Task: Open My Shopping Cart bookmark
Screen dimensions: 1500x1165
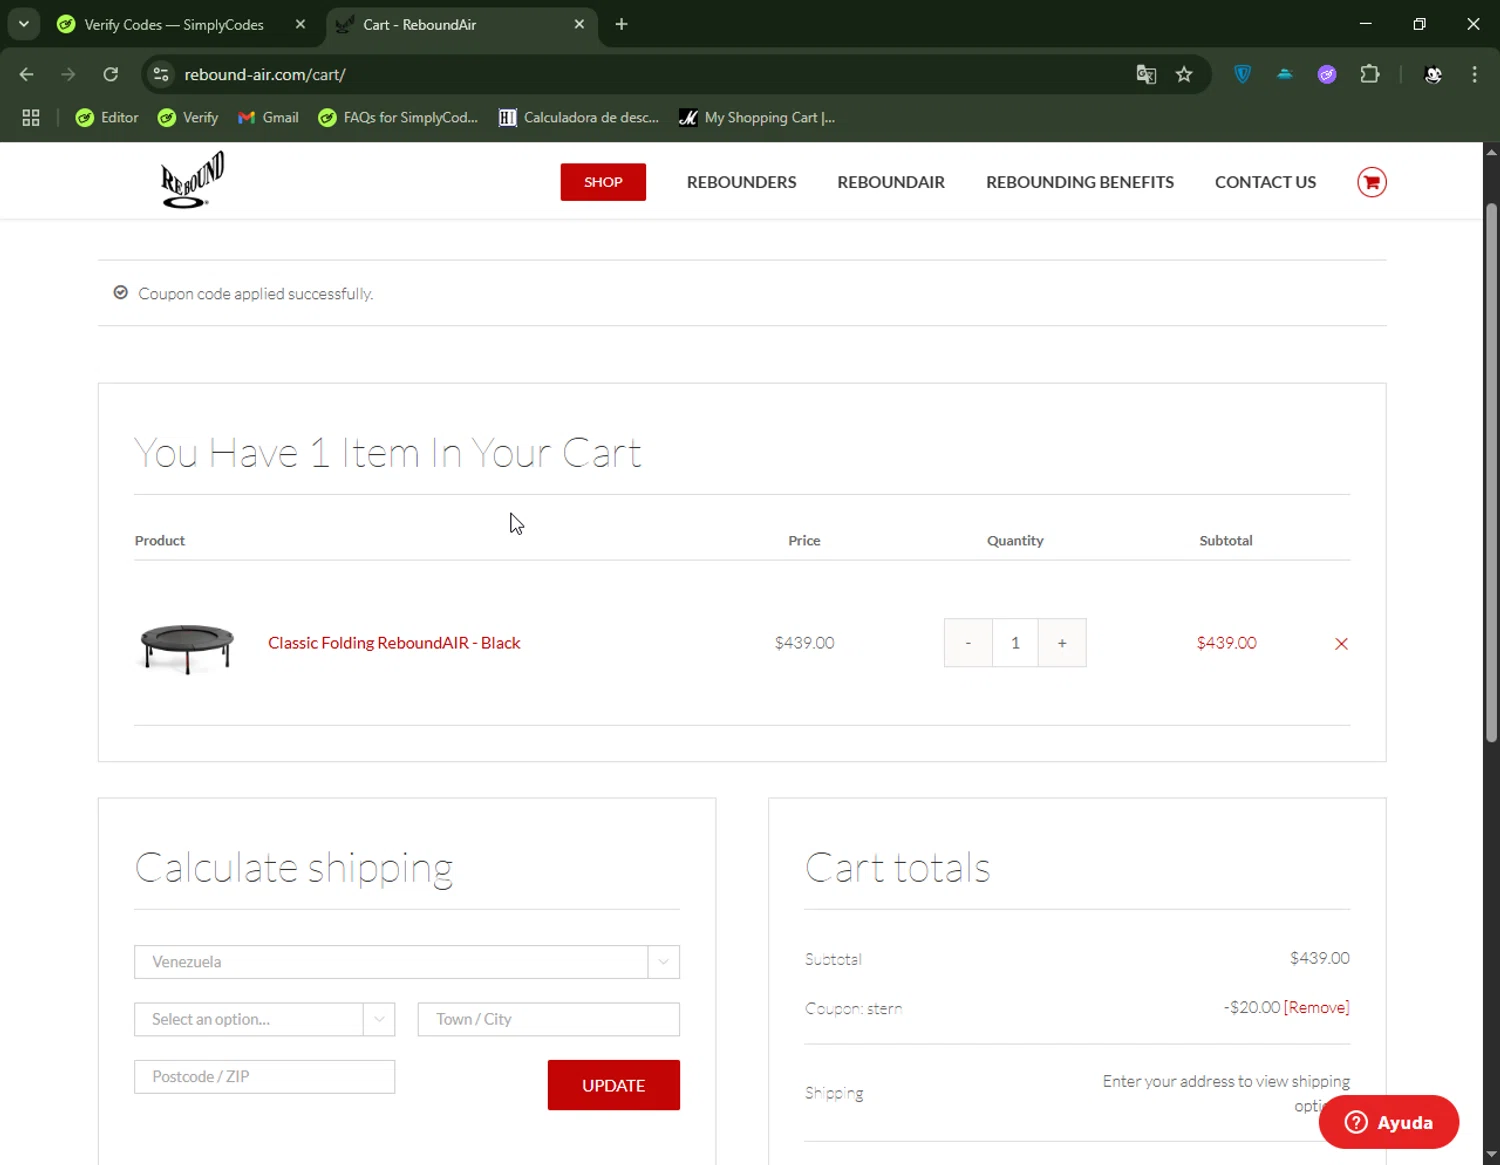Action: point(757,118)
